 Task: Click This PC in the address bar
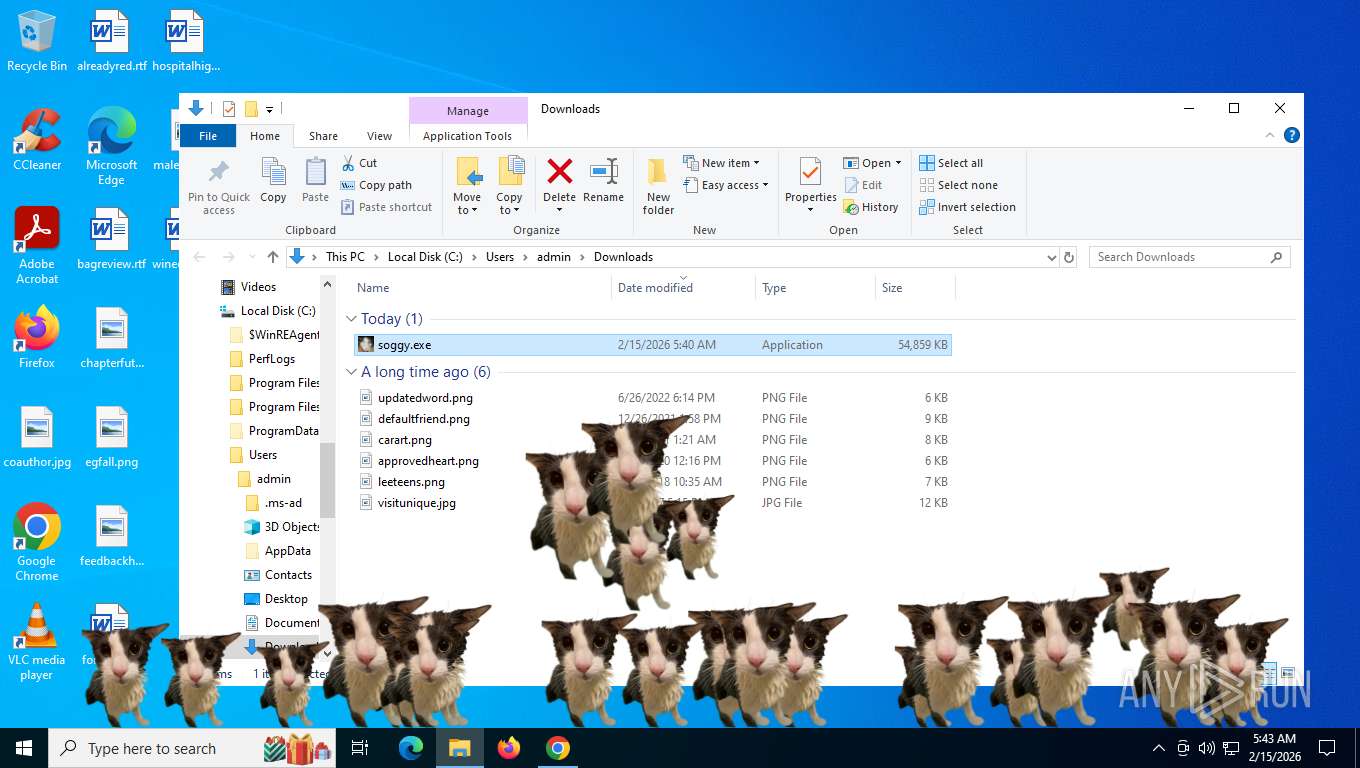[x=345, y=257]
